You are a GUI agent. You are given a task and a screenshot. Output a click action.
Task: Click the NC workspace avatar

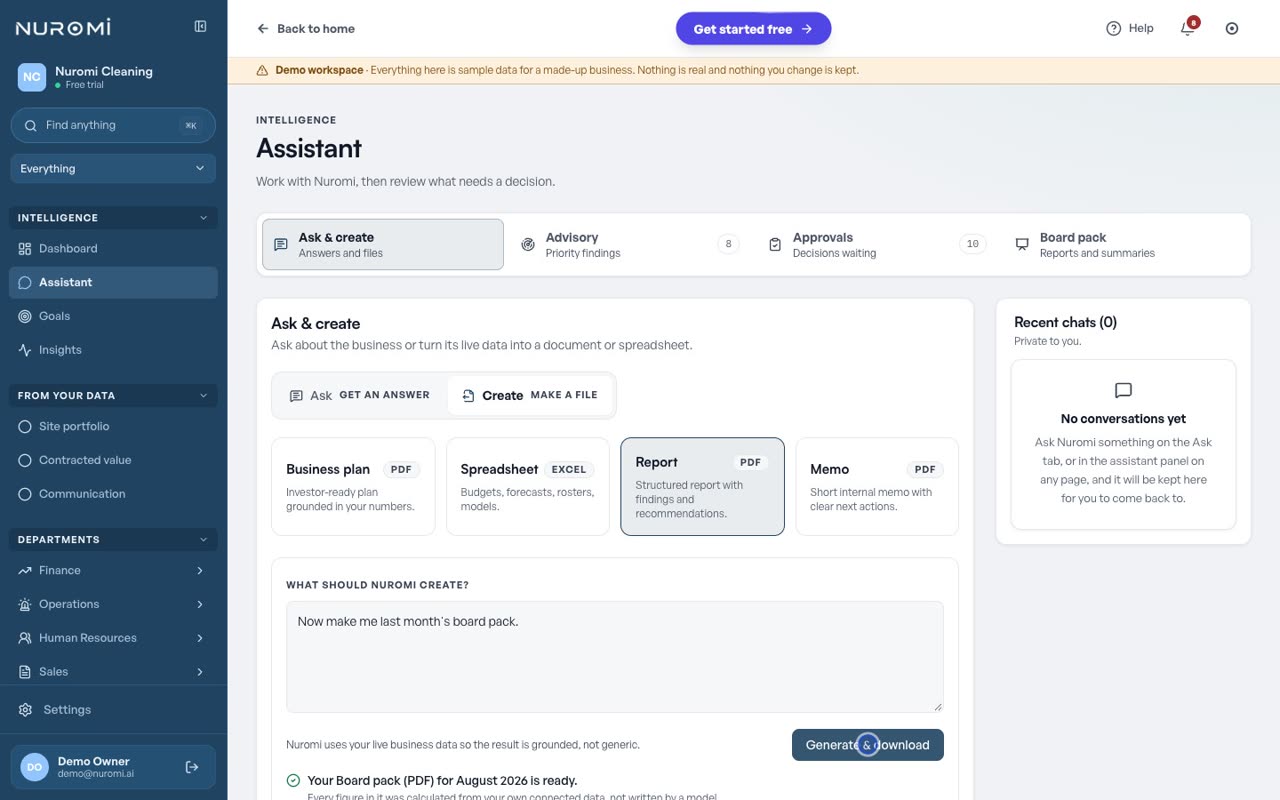click(x=32, y=77)
